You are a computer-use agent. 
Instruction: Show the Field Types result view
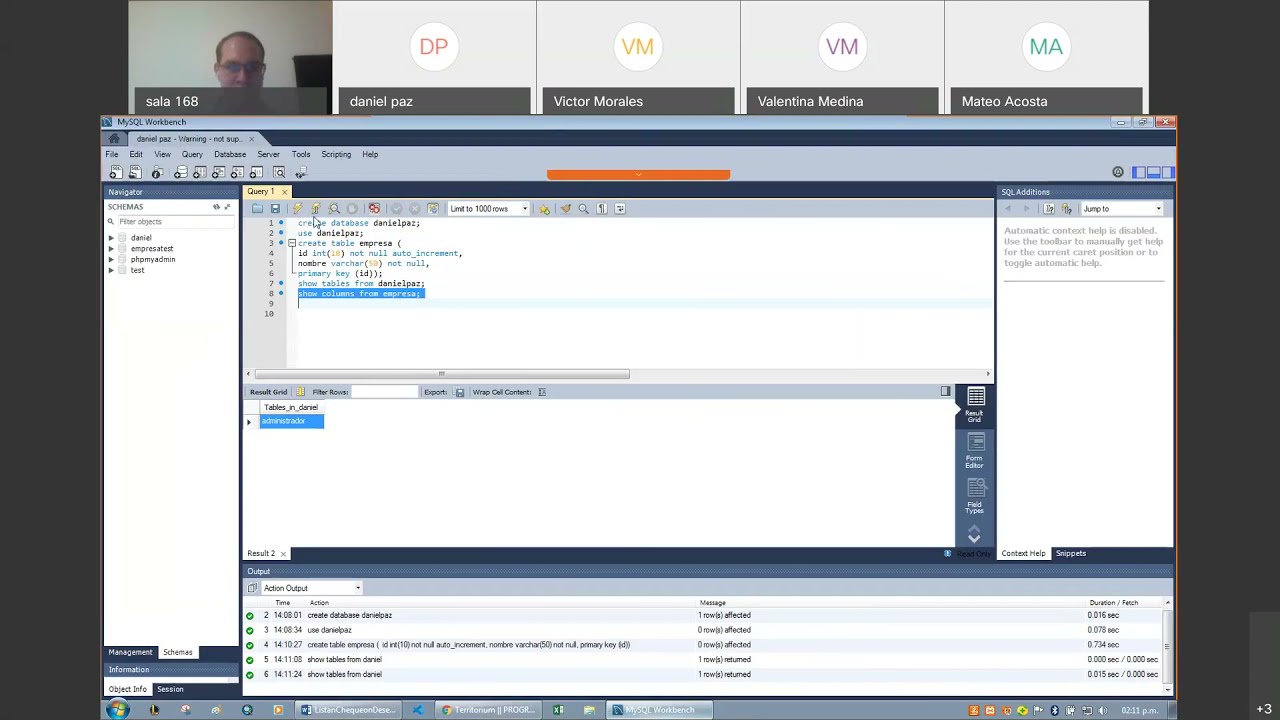point(974,497)
